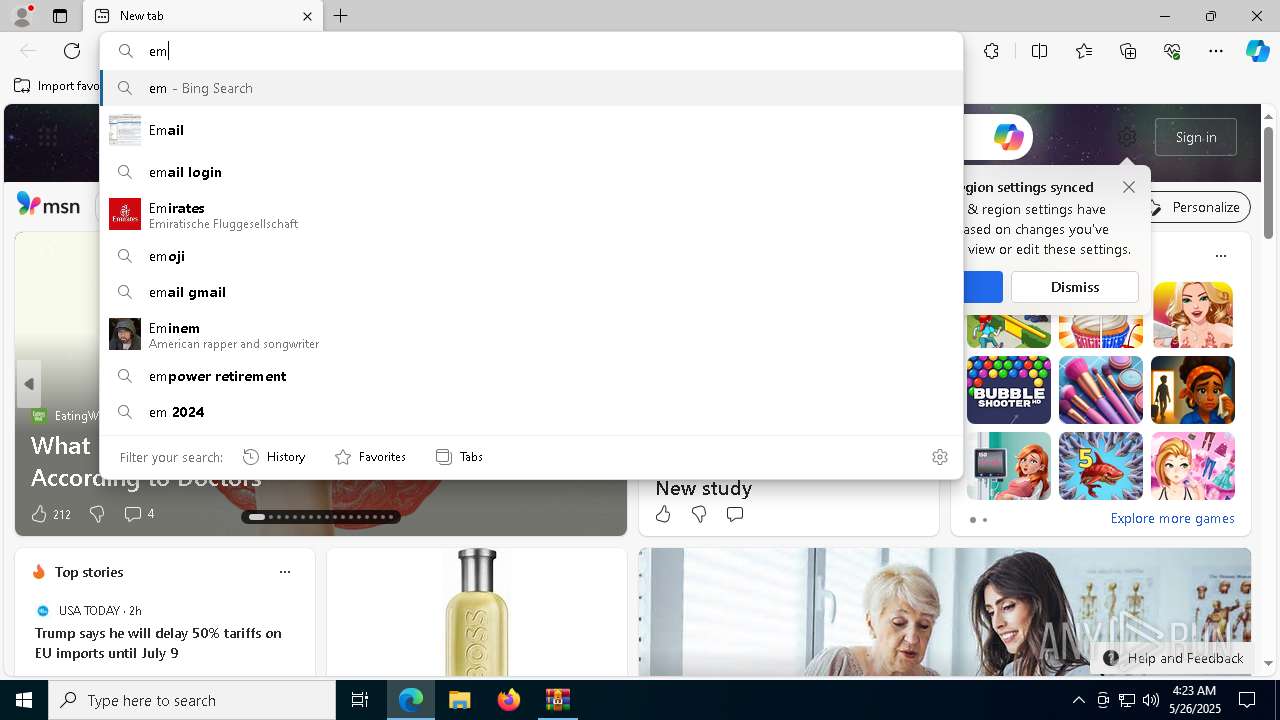Filter search by History
The image size is (1280, 720).
tap(274, 457)
